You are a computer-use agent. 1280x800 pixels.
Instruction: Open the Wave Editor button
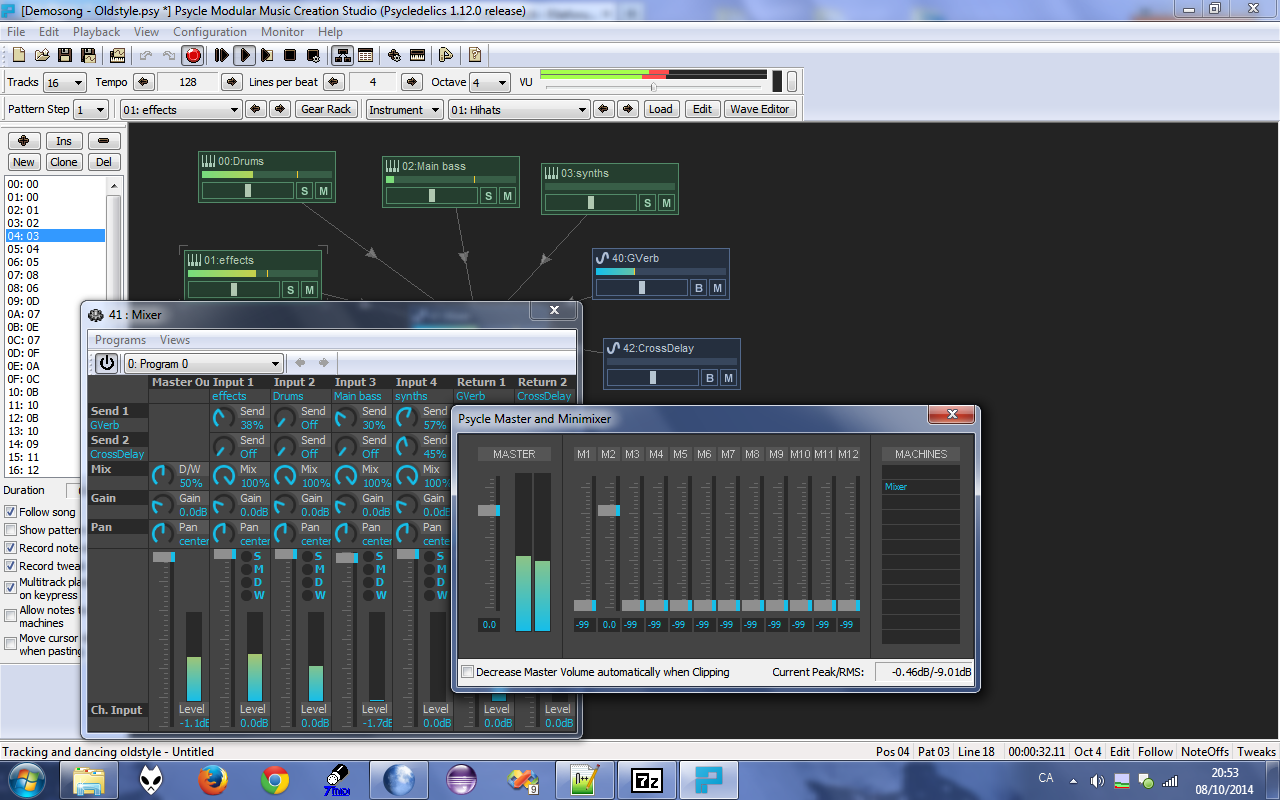(x=760, y=109)
